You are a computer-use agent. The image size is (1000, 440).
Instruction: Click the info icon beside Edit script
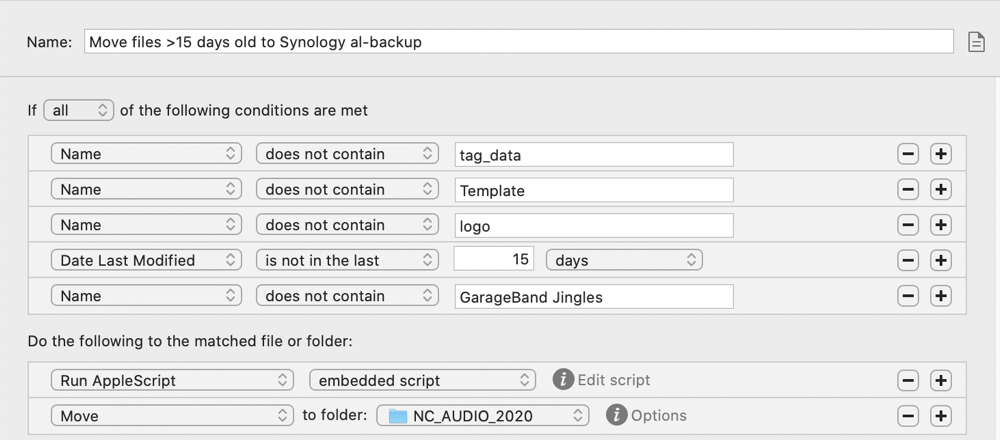[x=563, y=380]
